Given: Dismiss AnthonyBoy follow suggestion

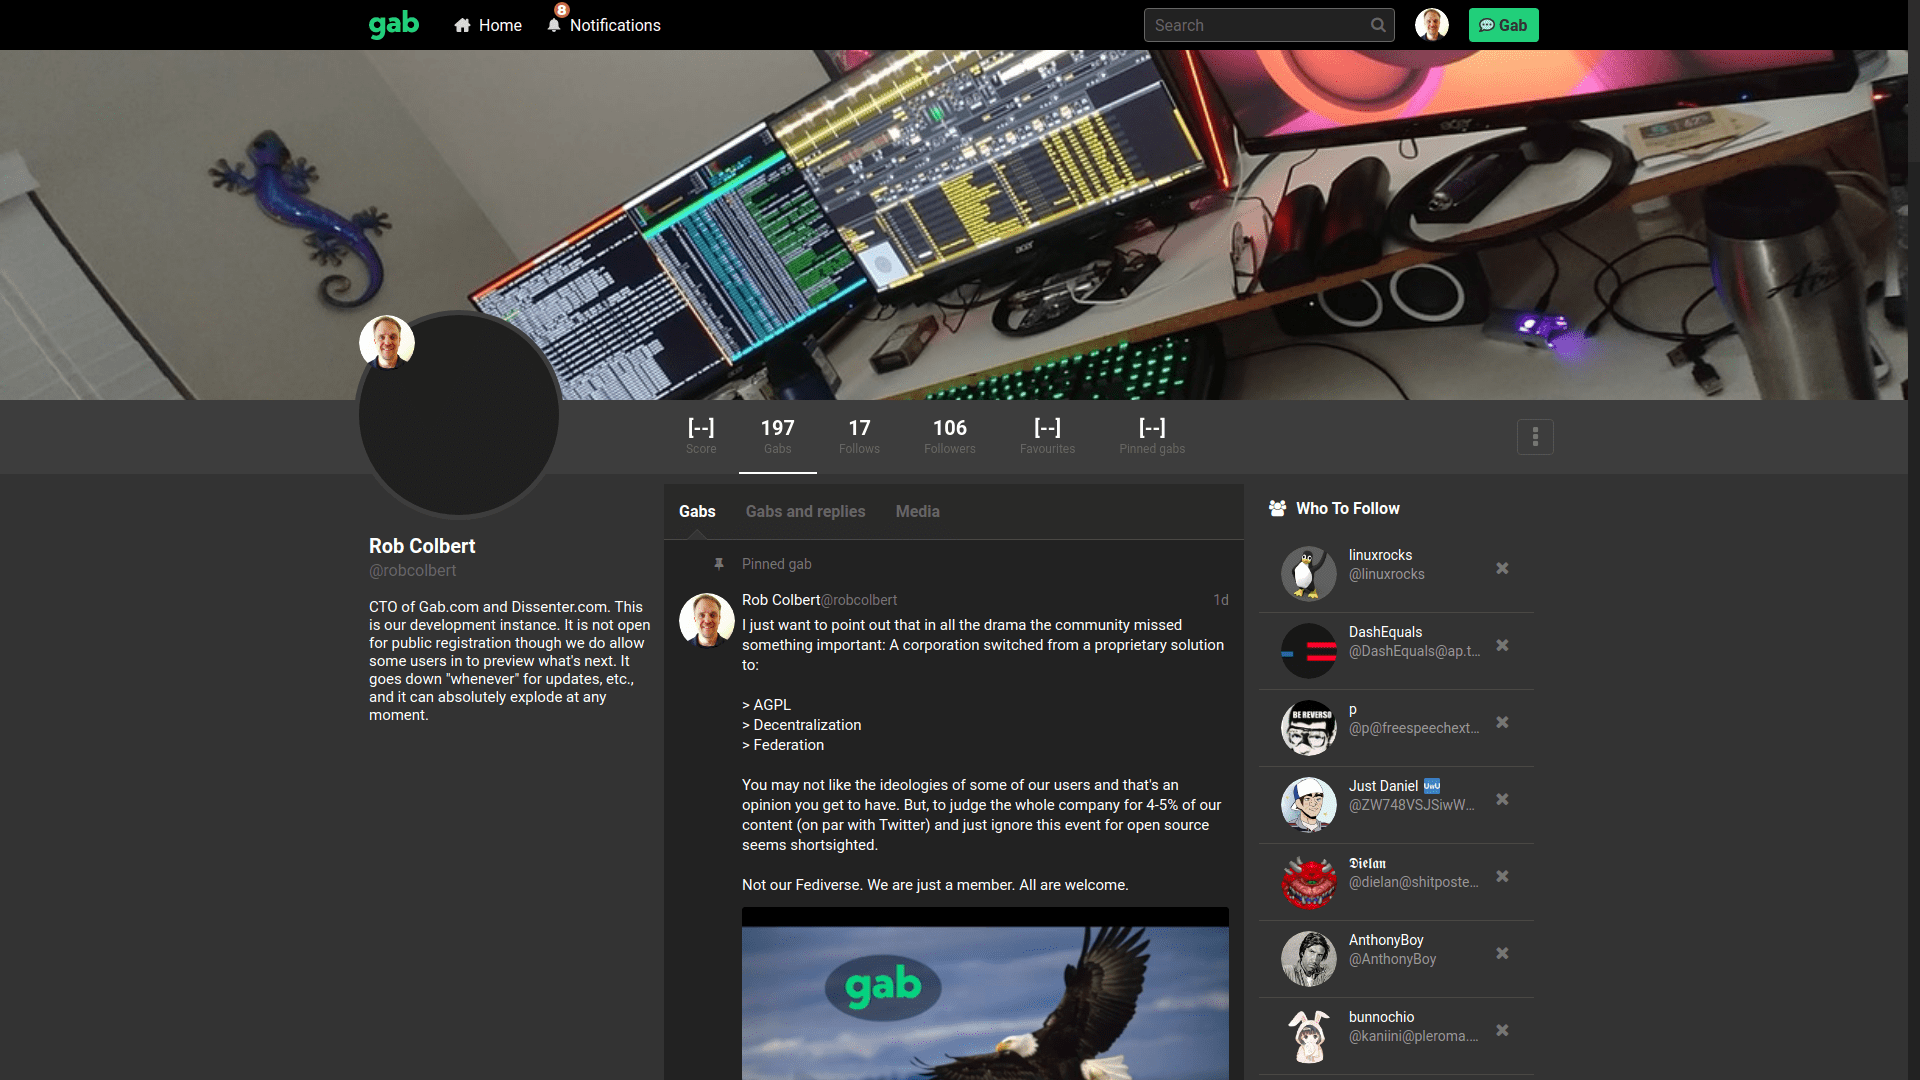Looking at the screenshot, I should point(1502,953).
